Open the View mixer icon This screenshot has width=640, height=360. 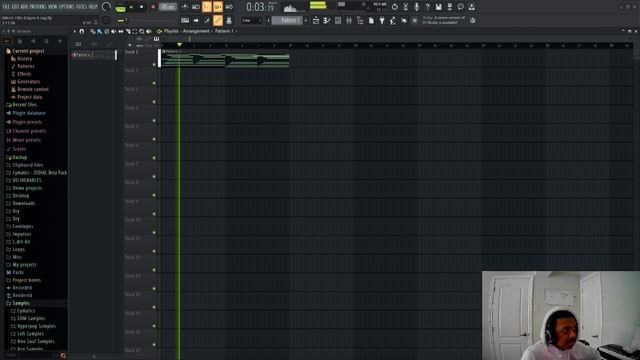pyautogui.click(x=349, y=20)
